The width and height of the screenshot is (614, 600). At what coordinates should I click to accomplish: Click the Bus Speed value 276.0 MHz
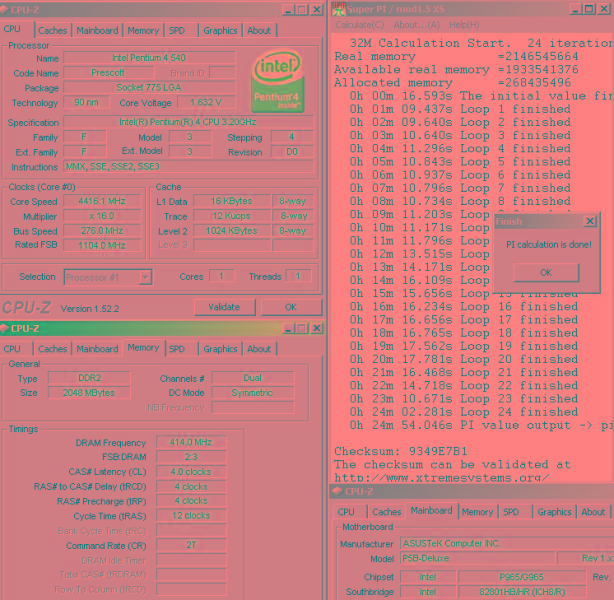pyautogui.click(x=102, y=231)
